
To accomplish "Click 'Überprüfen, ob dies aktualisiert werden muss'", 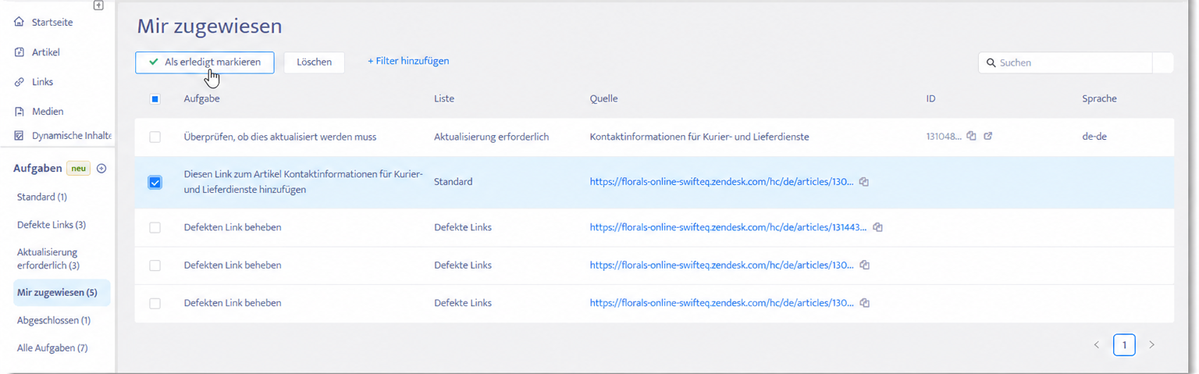I will 281,137.
